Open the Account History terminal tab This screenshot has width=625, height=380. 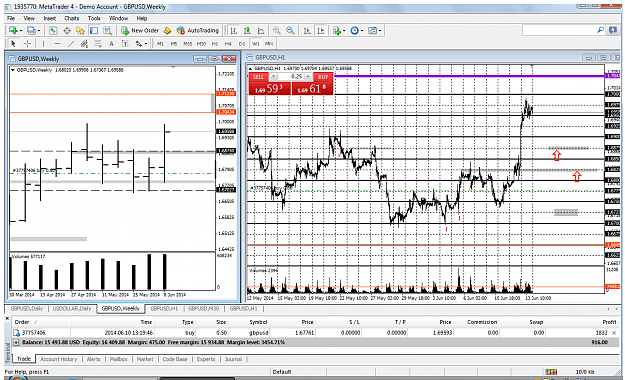click(59, 359)
